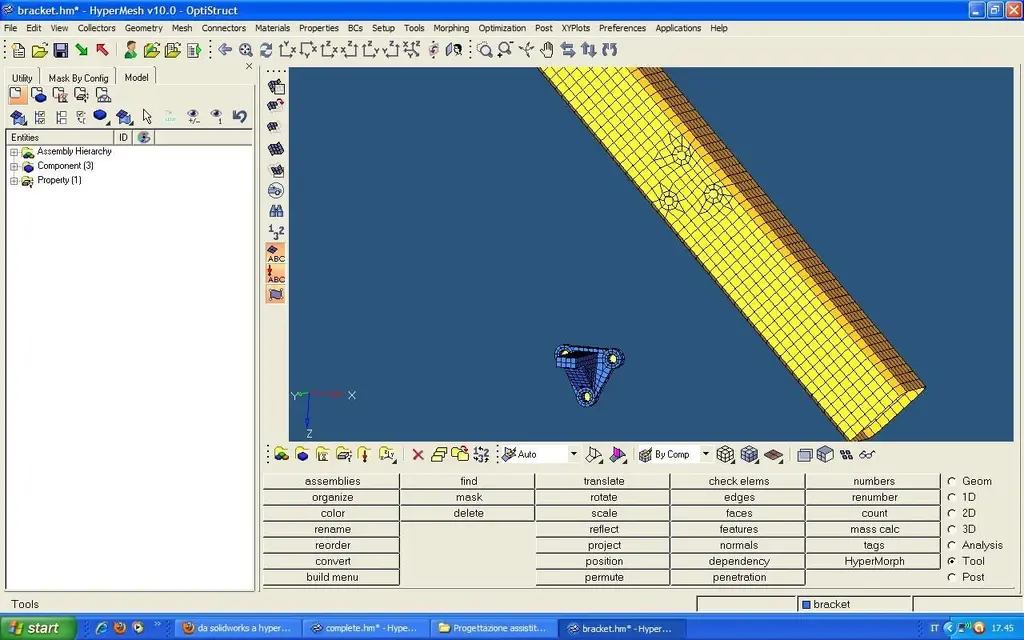This screenshot has width=1024, height=640.
Task: Click the mask panel button
Action: 468,497
